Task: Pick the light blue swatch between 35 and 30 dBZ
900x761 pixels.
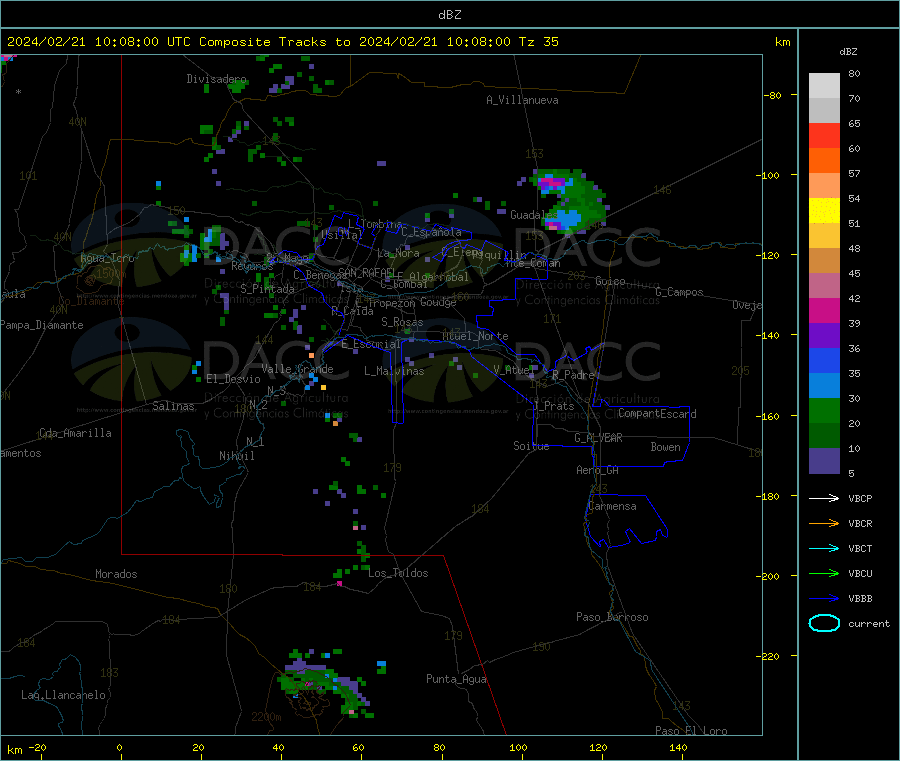Action: [824, 386]
